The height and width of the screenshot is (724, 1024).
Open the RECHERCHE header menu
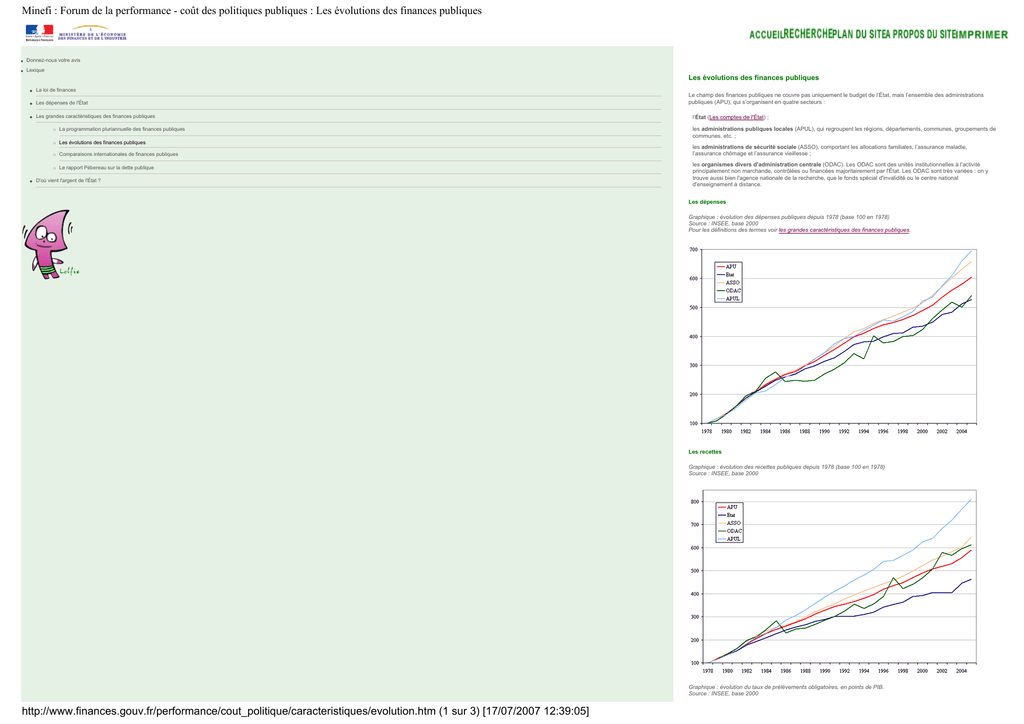(809, 34)
